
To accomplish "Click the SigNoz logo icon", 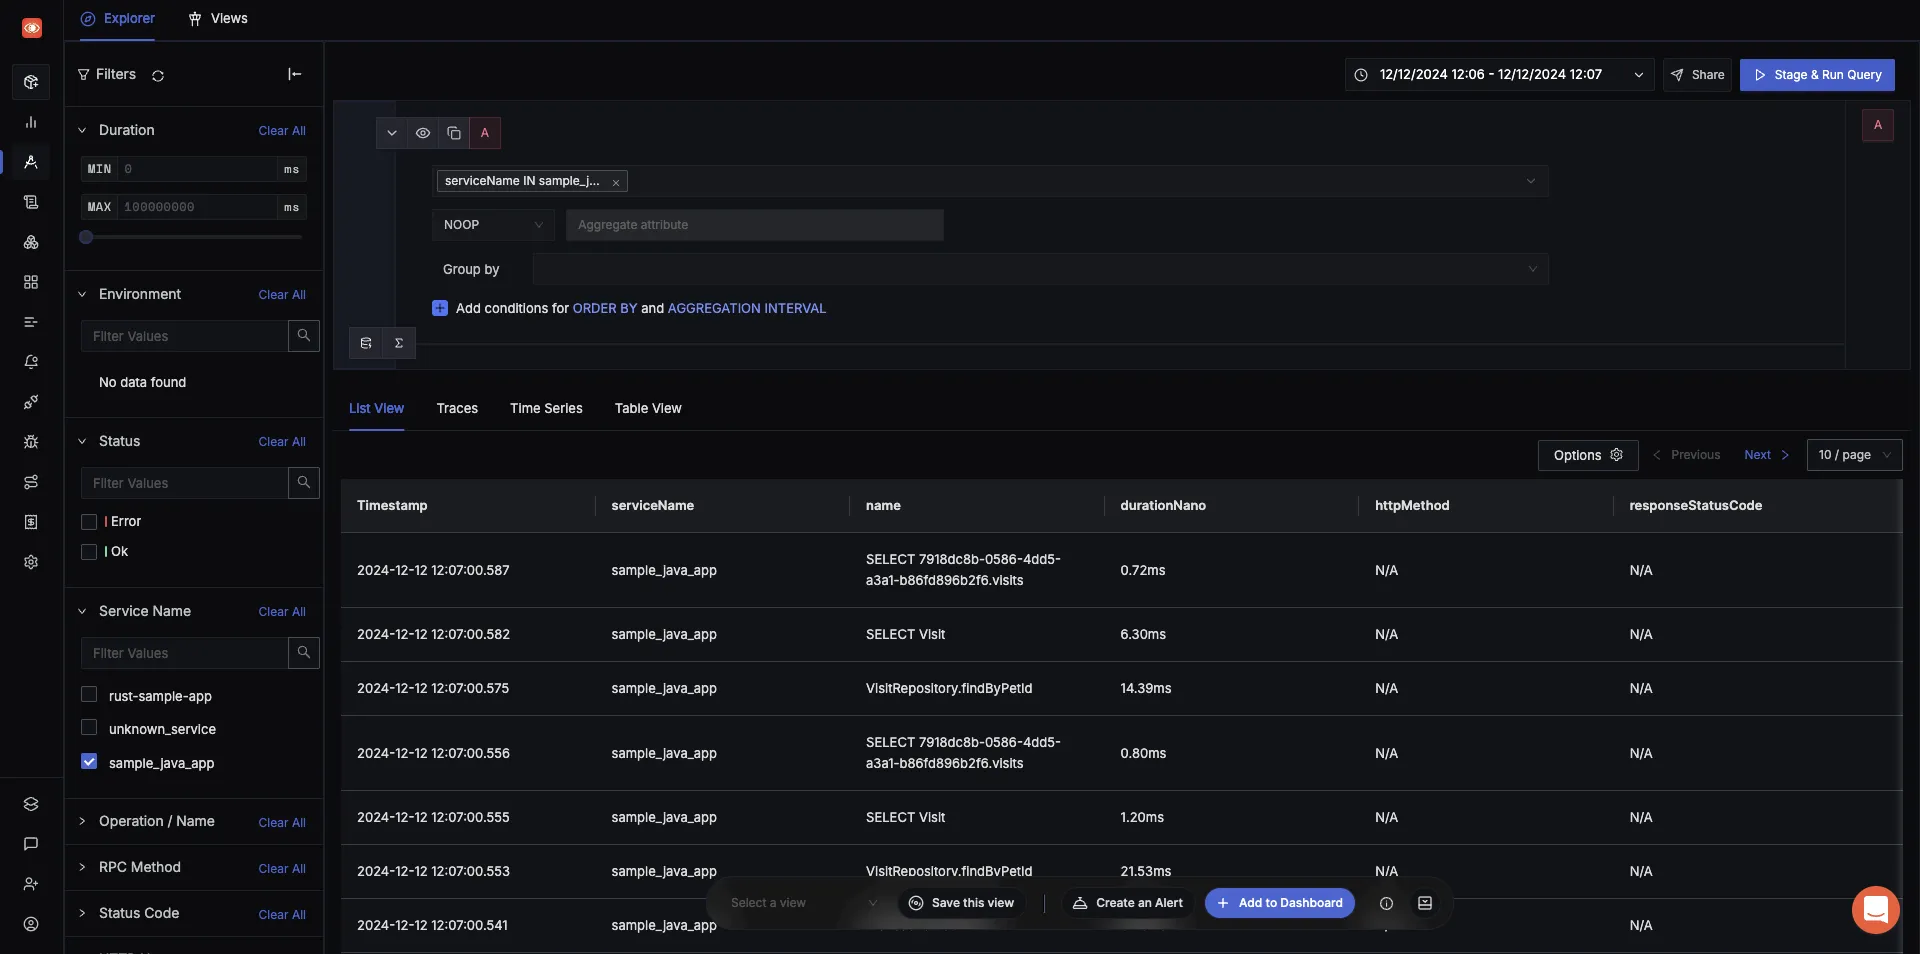I will pos(32,28).
